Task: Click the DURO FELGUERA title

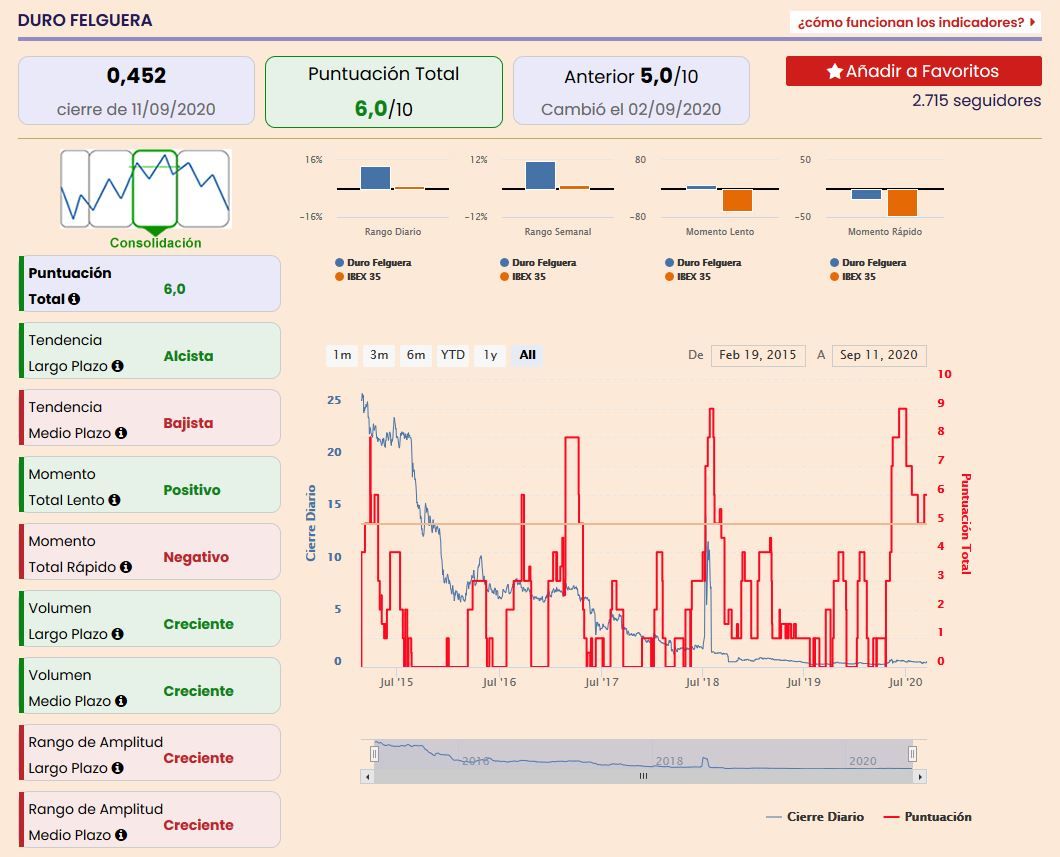Action: pos(85,20)
